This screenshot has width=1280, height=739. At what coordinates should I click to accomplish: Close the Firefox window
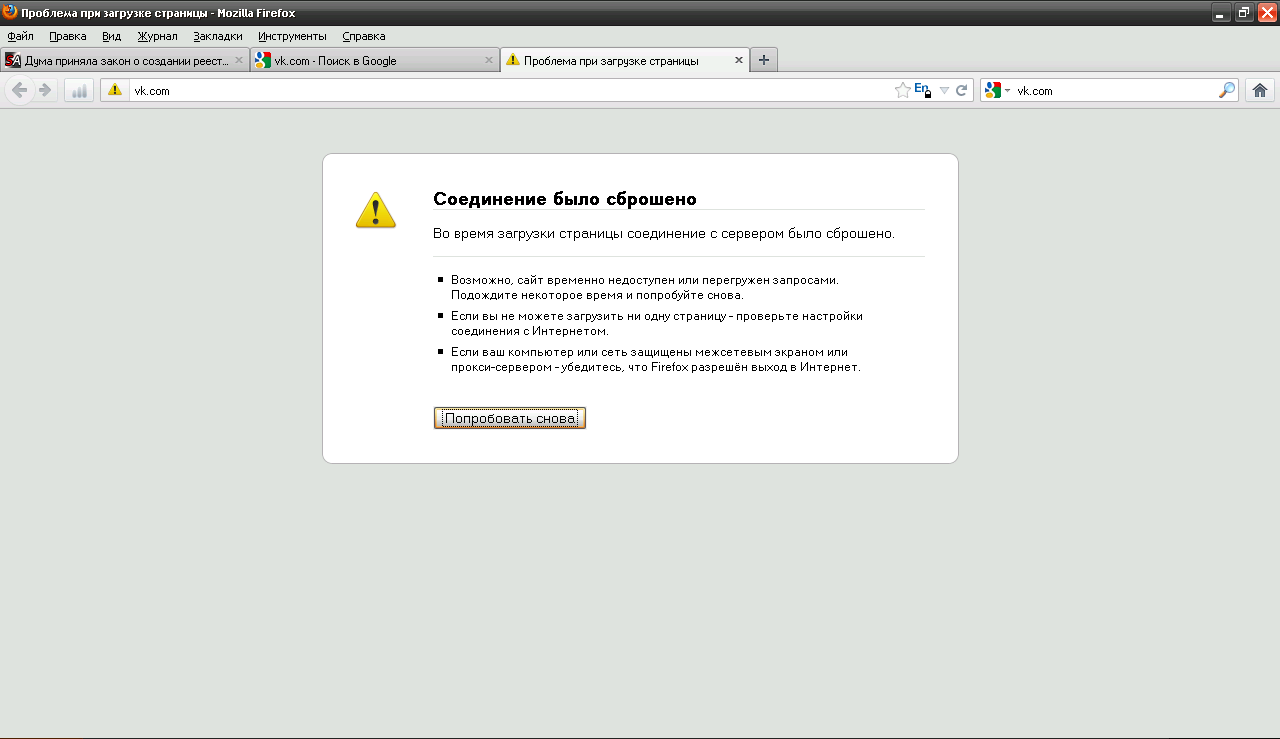click(1267, 13)
